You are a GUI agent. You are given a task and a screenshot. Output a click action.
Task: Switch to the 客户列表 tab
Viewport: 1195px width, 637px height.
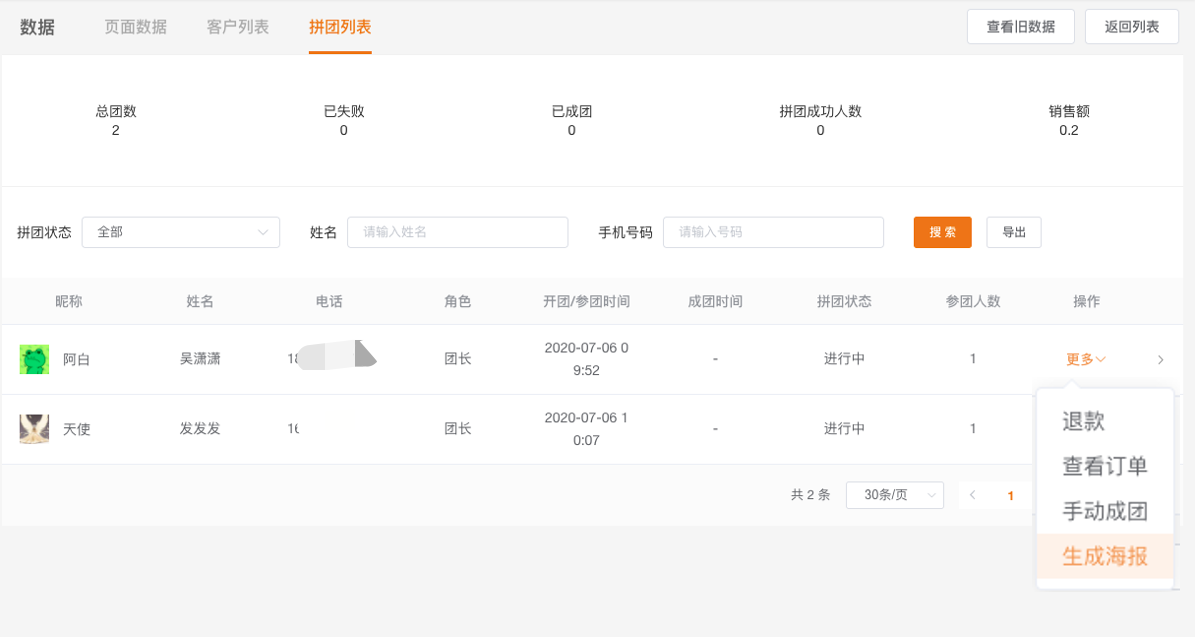click(238, 27)
